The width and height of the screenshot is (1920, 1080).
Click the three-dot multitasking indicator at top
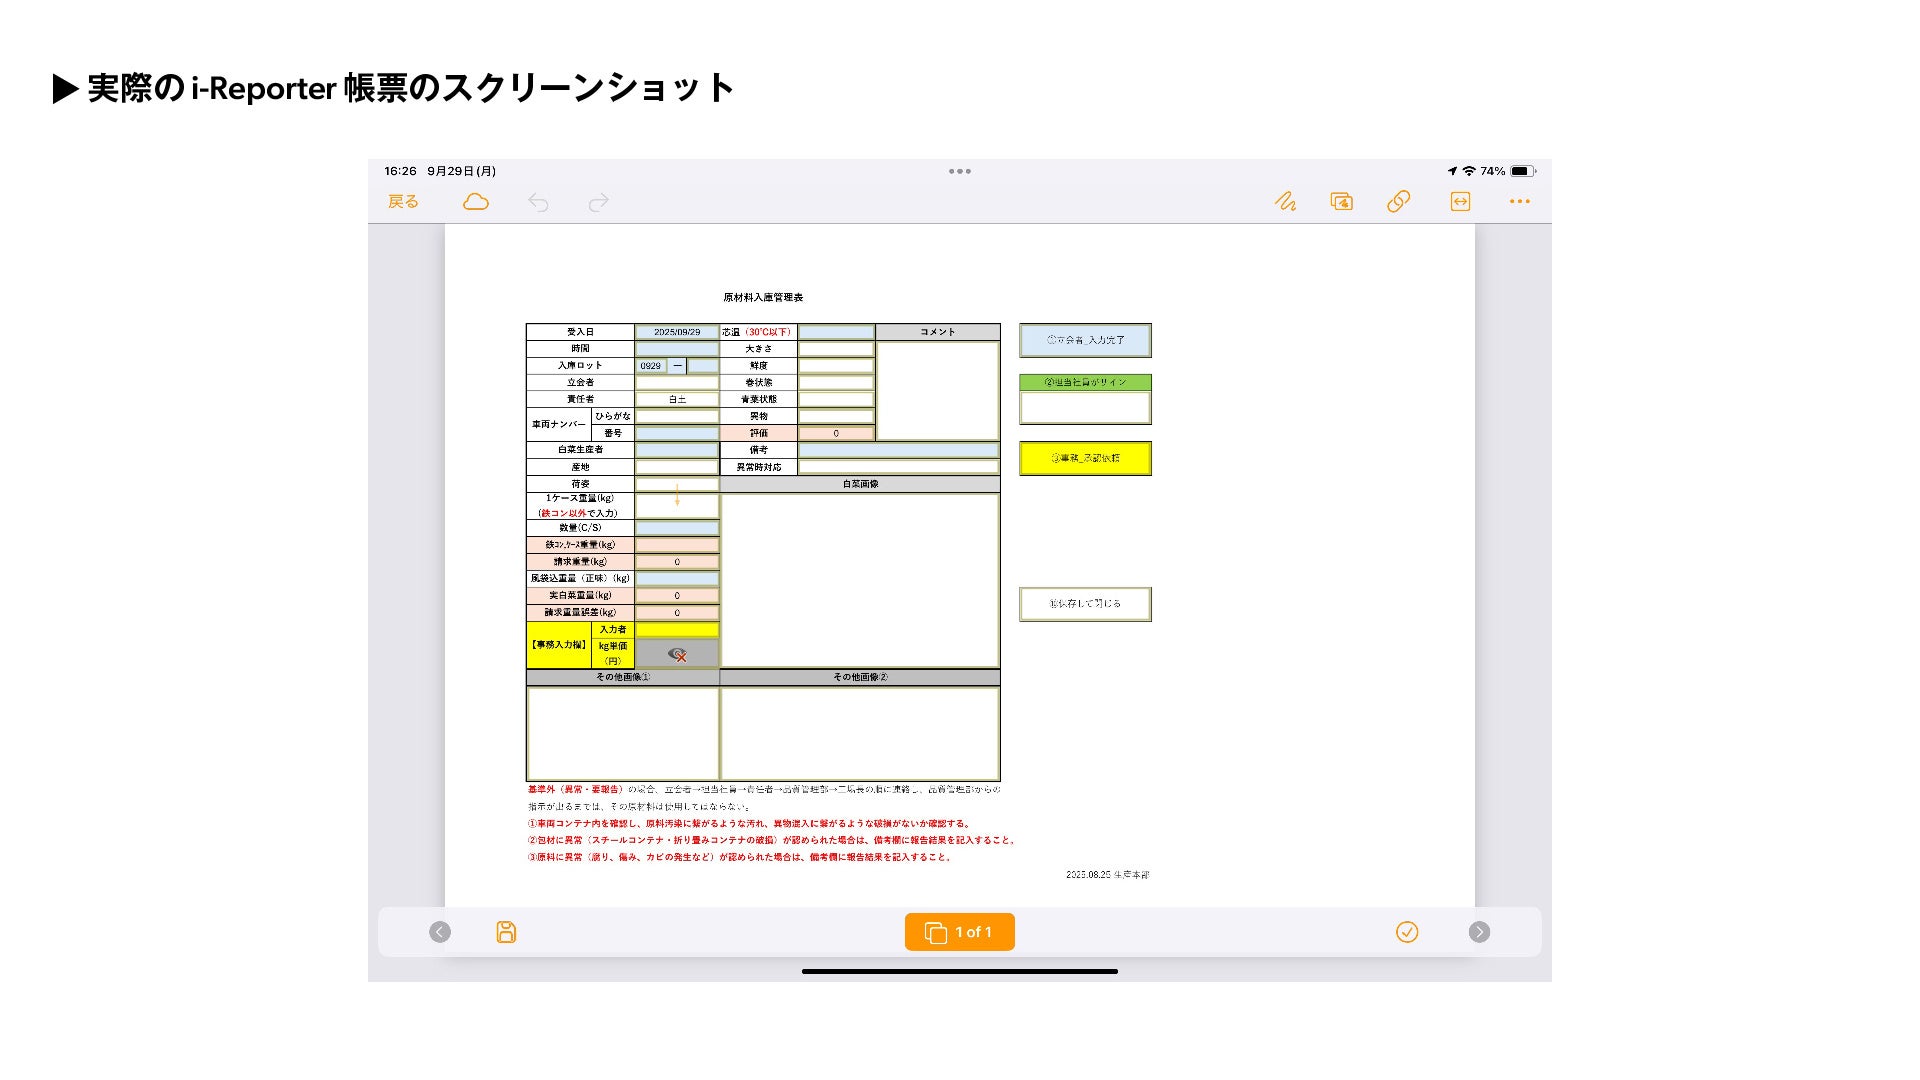click(x=959, y=171)
